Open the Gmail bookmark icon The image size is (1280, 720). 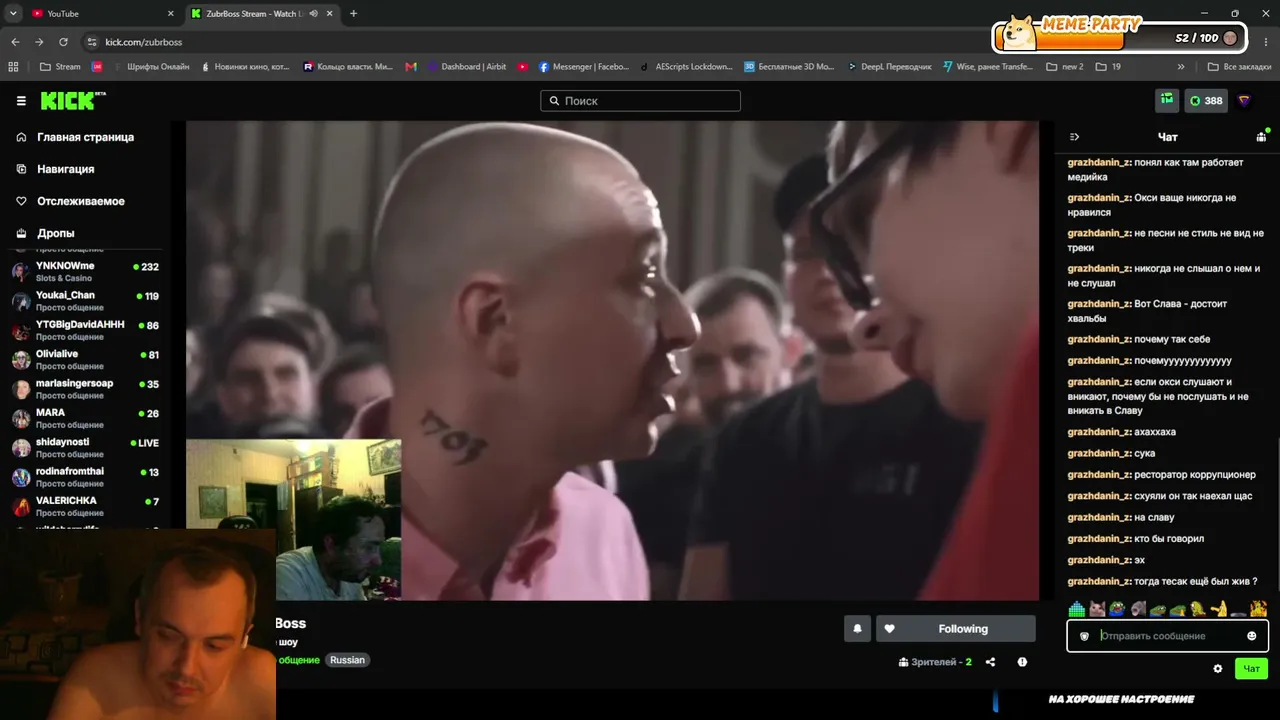pos(411,67)
